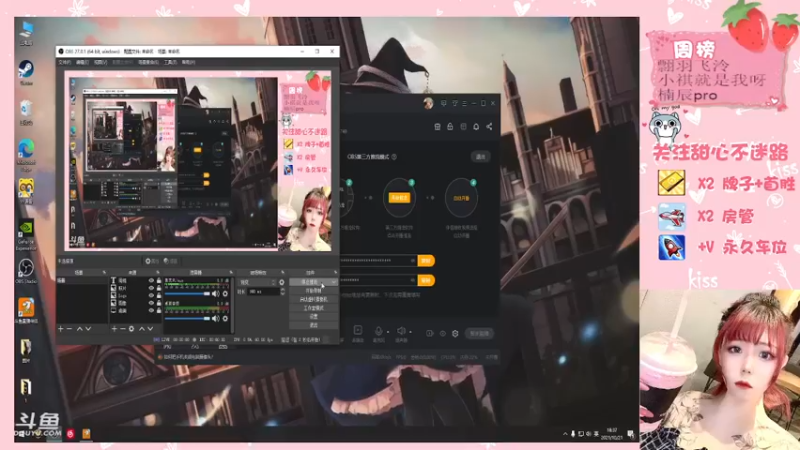Show hidden icons chevron in system tray
Image resolution: width=800 pixels, height=450 pixels.
click(565, 434)
